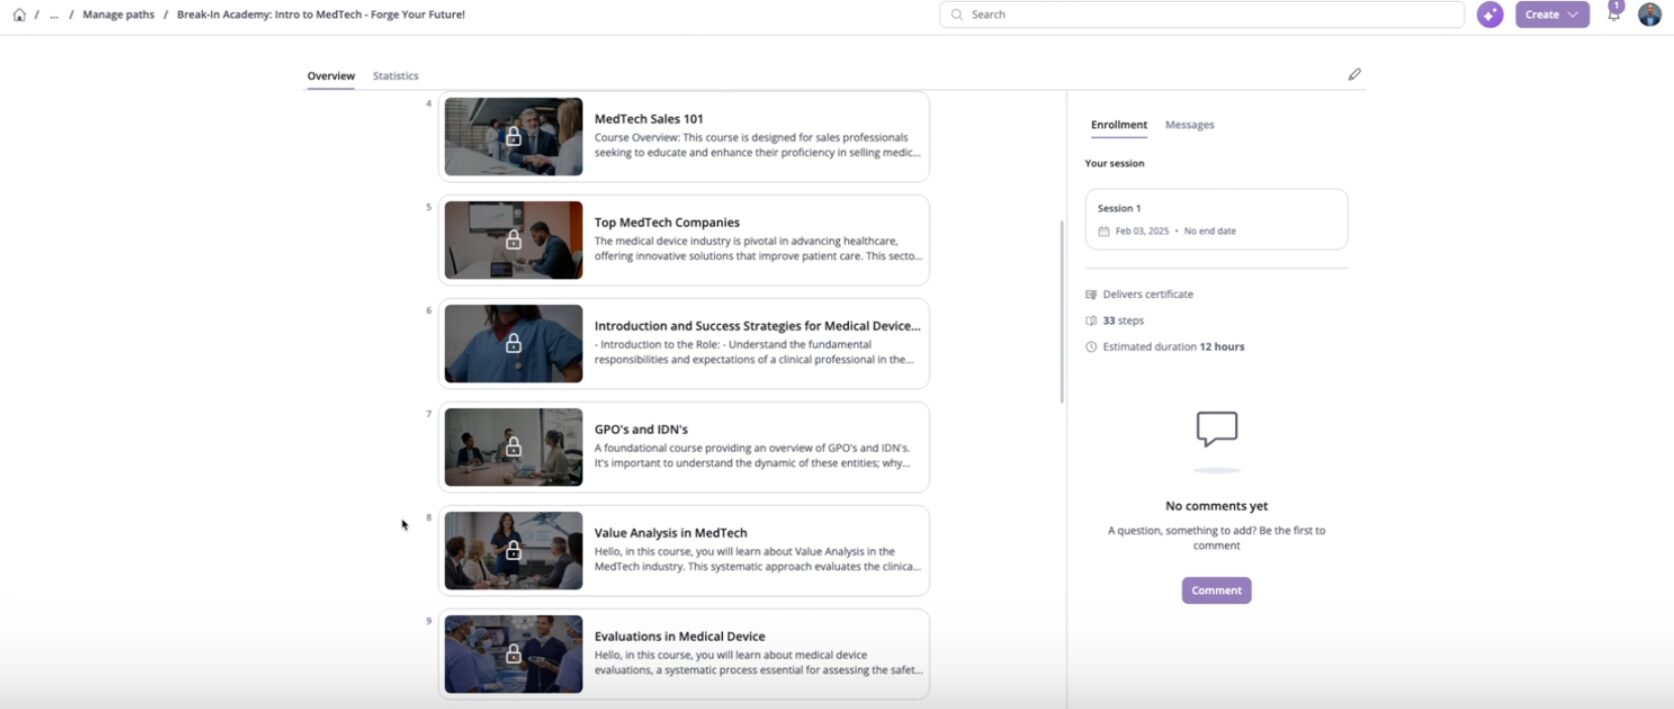The height and width of the screenshot is (709, 1674).
Task: Select the Enrollment tab
Action: point(1118,125)
